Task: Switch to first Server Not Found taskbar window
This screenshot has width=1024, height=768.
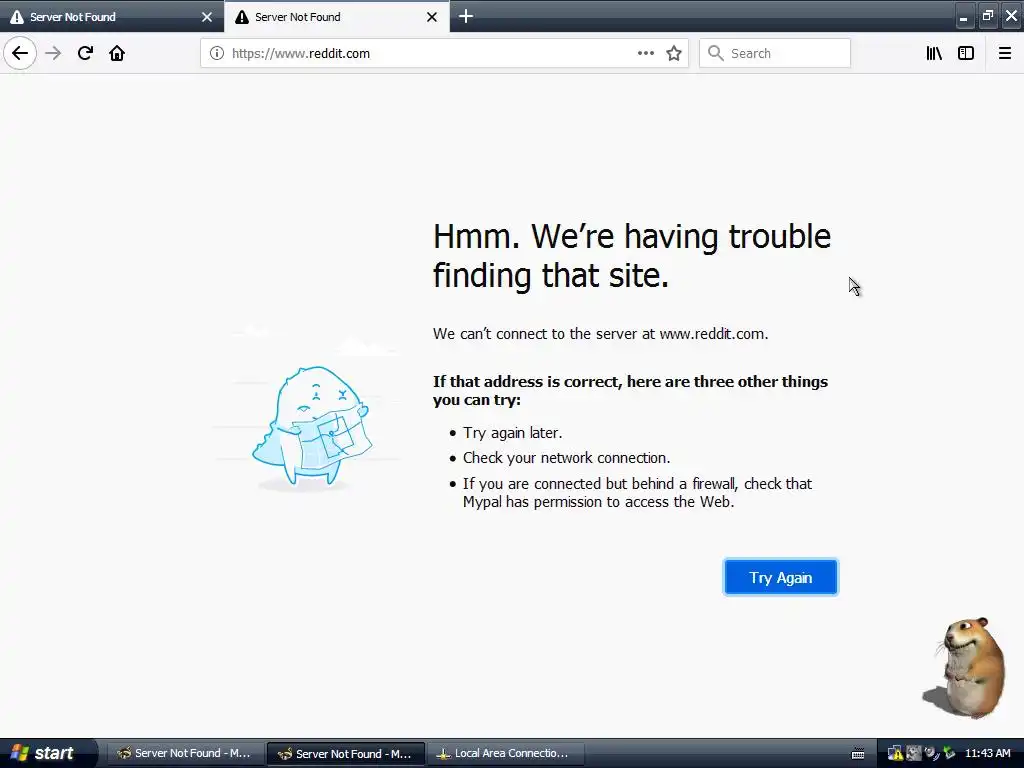Action: (x=185, y=753)
